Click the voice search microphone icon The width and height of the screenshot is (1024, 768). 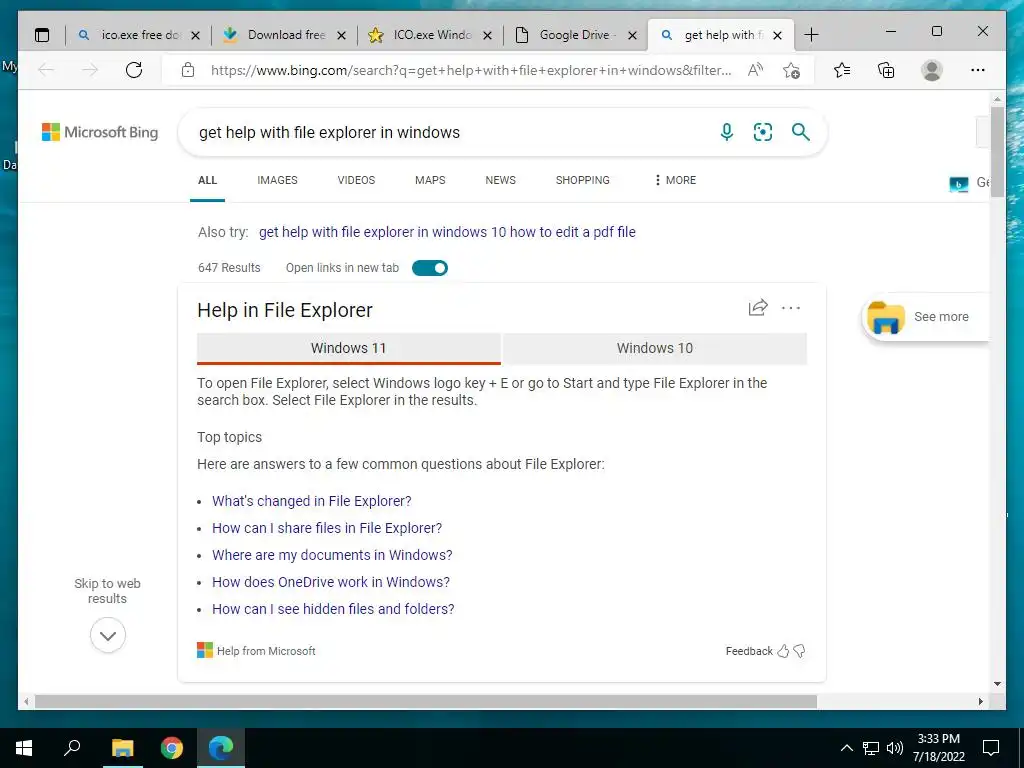pos(726,132)
